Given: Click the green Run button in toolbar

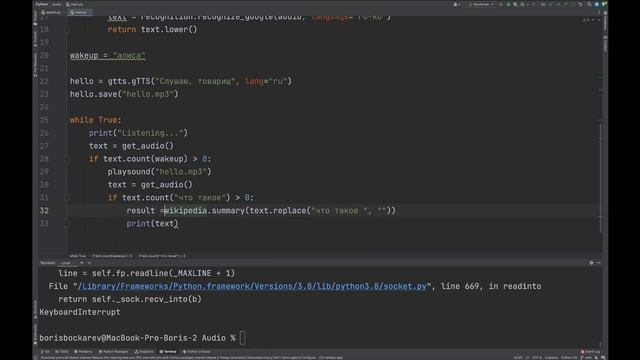Looking at the screenshot, I should (x=501, y=4).
